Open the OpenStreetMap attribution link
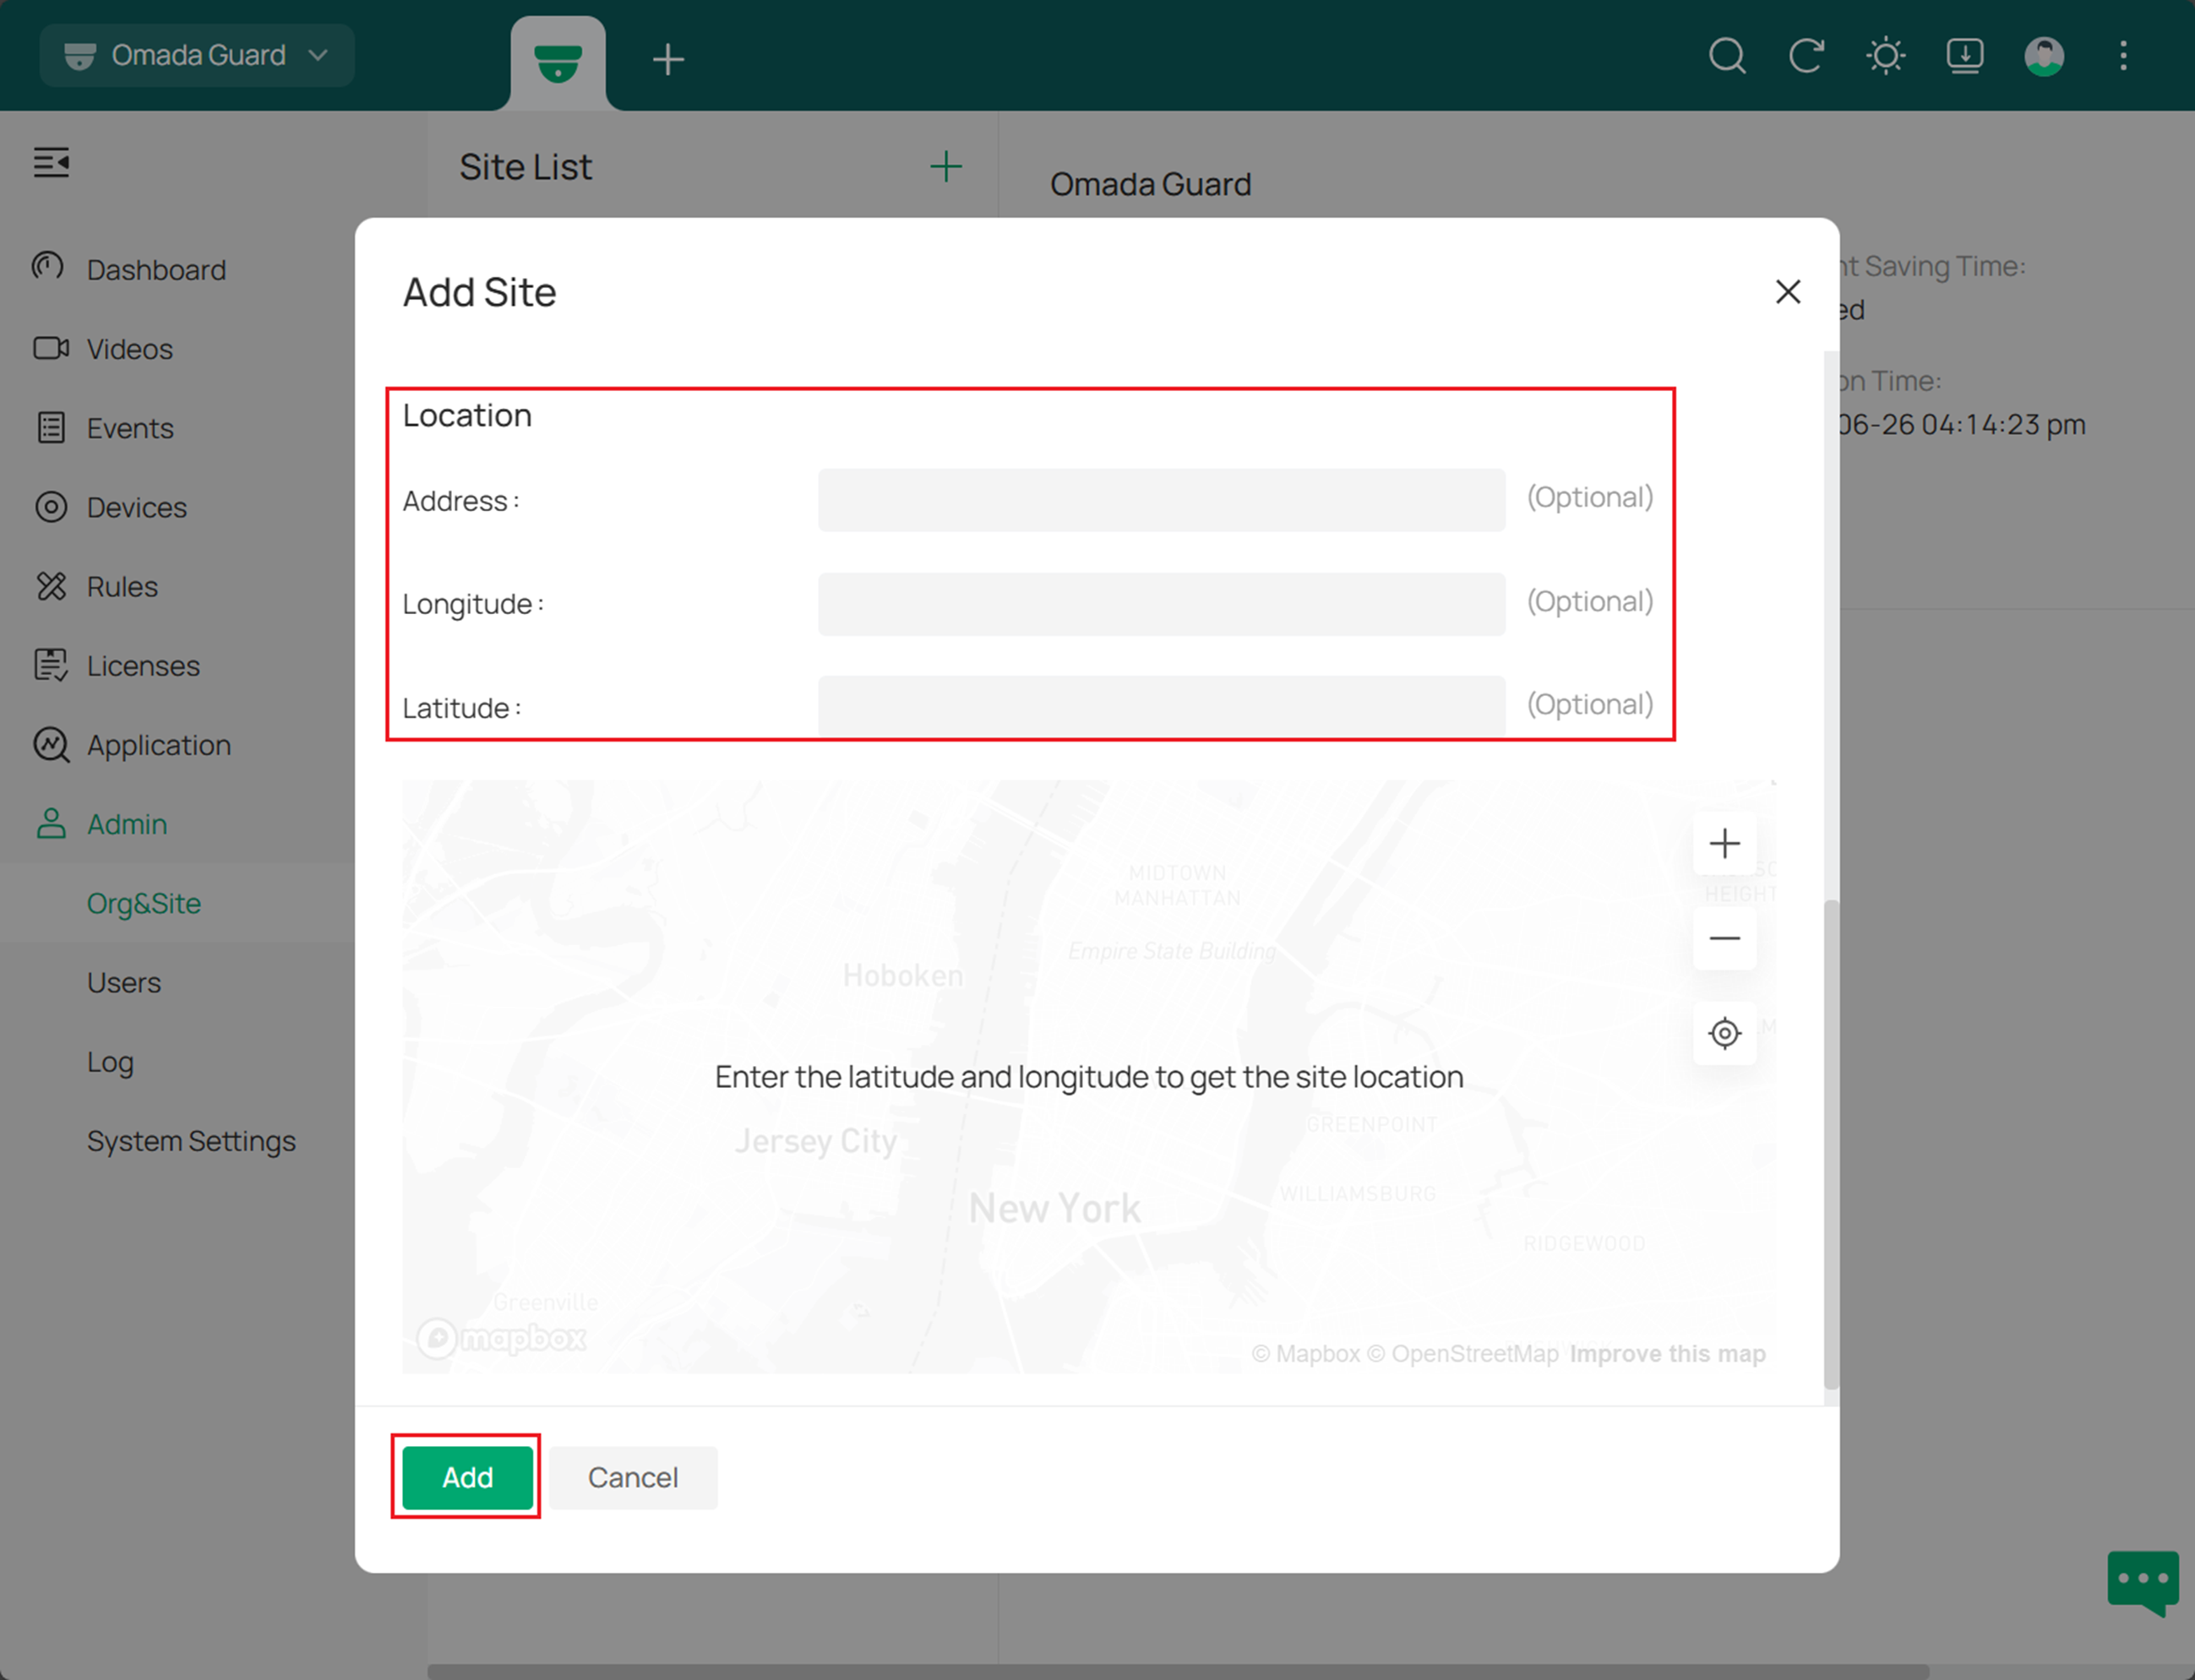 (x=1462, y=1354)
